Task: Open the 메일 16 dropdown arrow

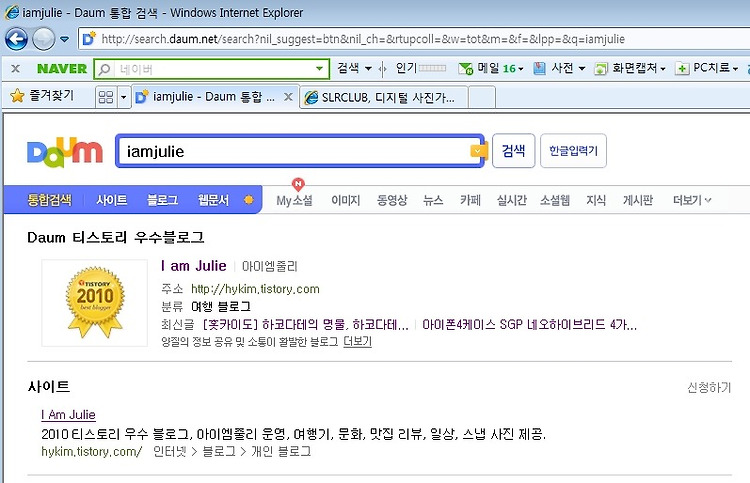Action: point(520,69)
